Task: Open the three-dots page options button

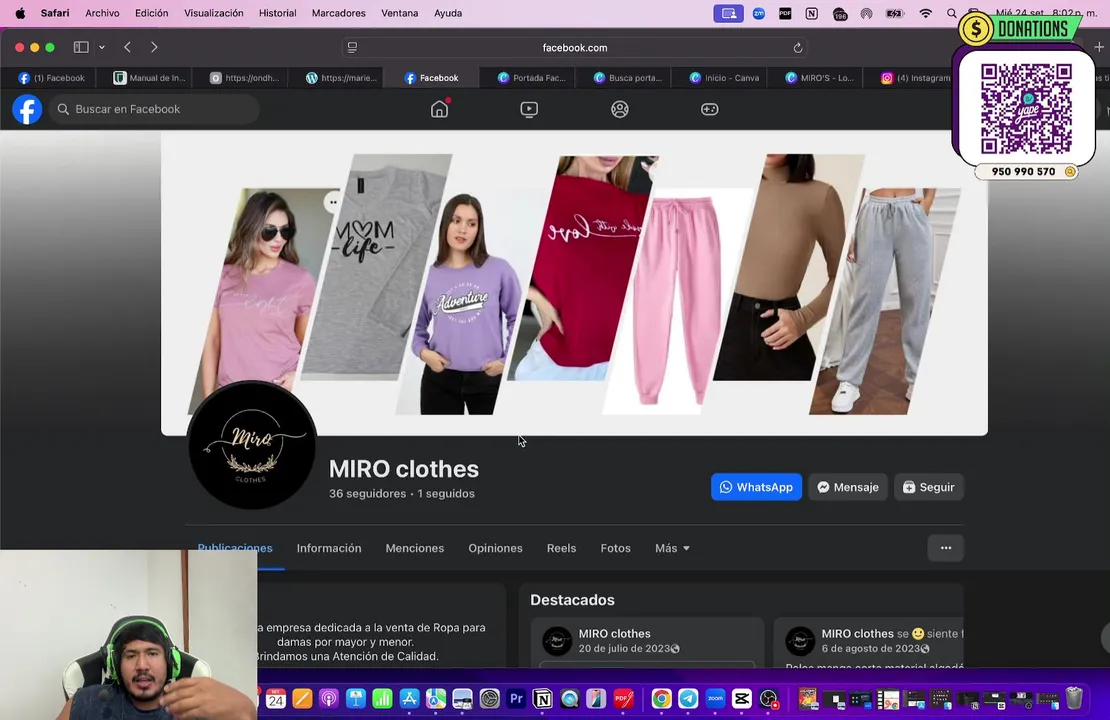Action: tap(946, 548)
